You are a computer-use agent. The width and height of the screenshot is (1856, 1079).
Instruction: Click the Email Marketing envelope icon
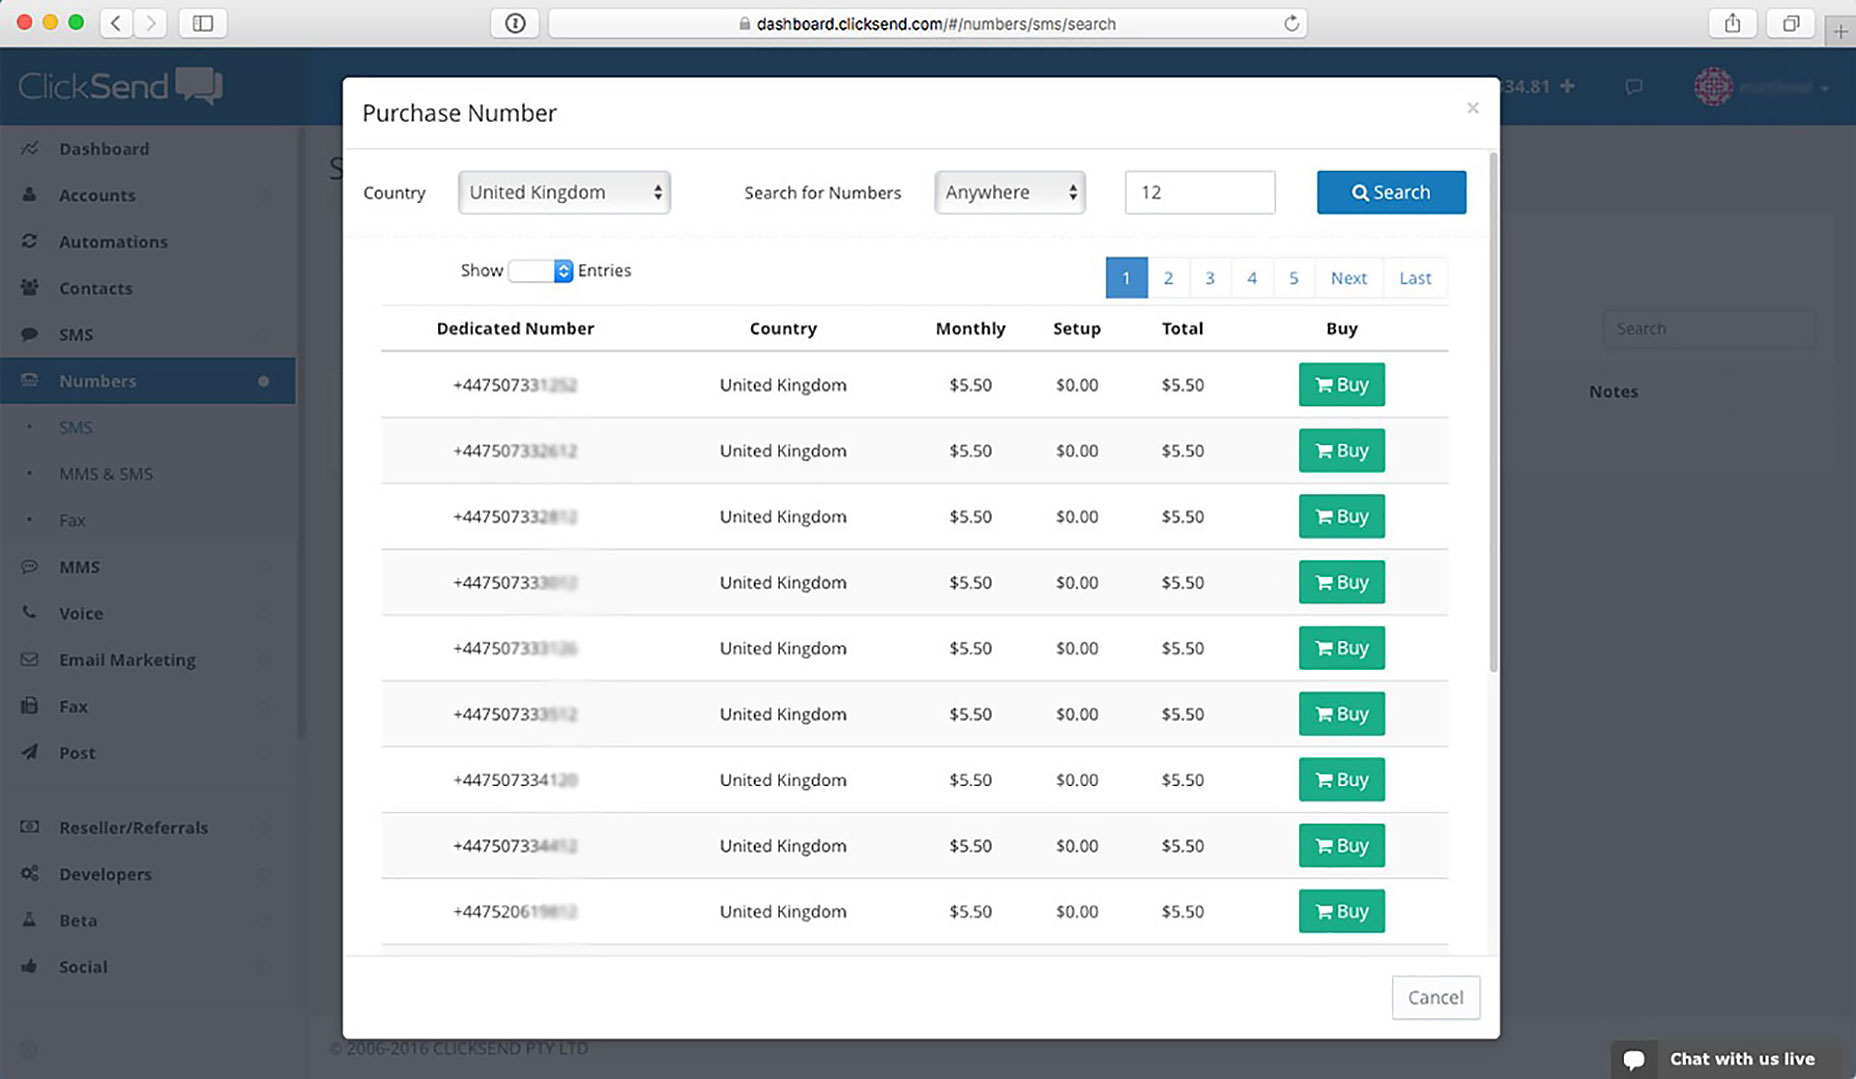(30, 660)
